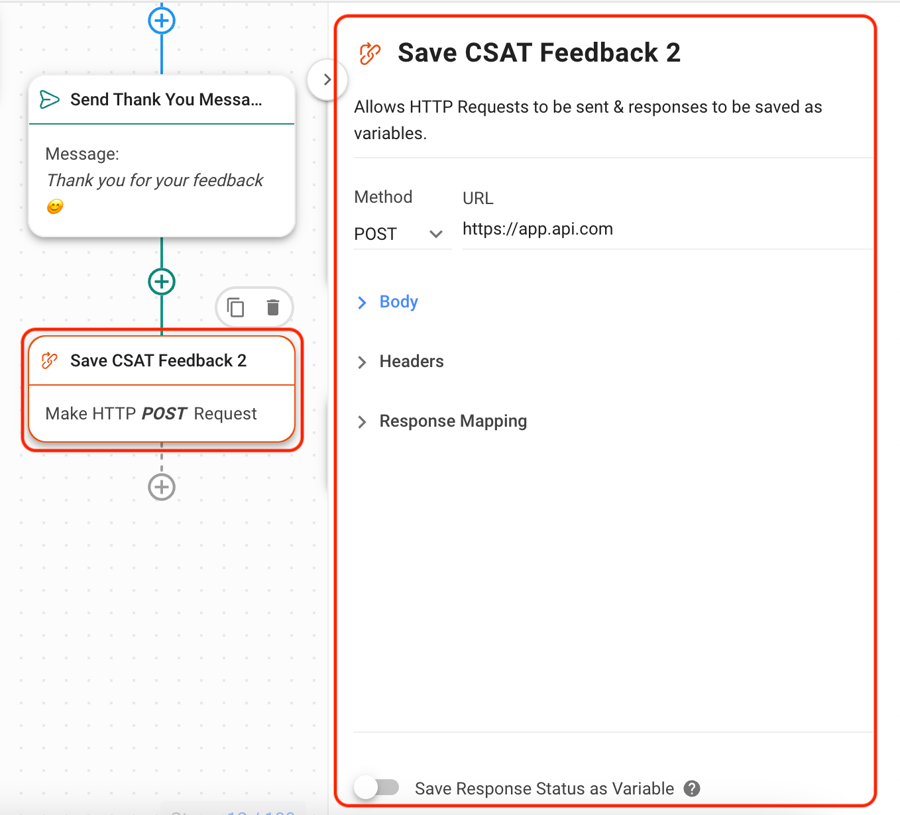Click the duplicate step copy icon
The image size is (900, 815).
tap(236, 307)
